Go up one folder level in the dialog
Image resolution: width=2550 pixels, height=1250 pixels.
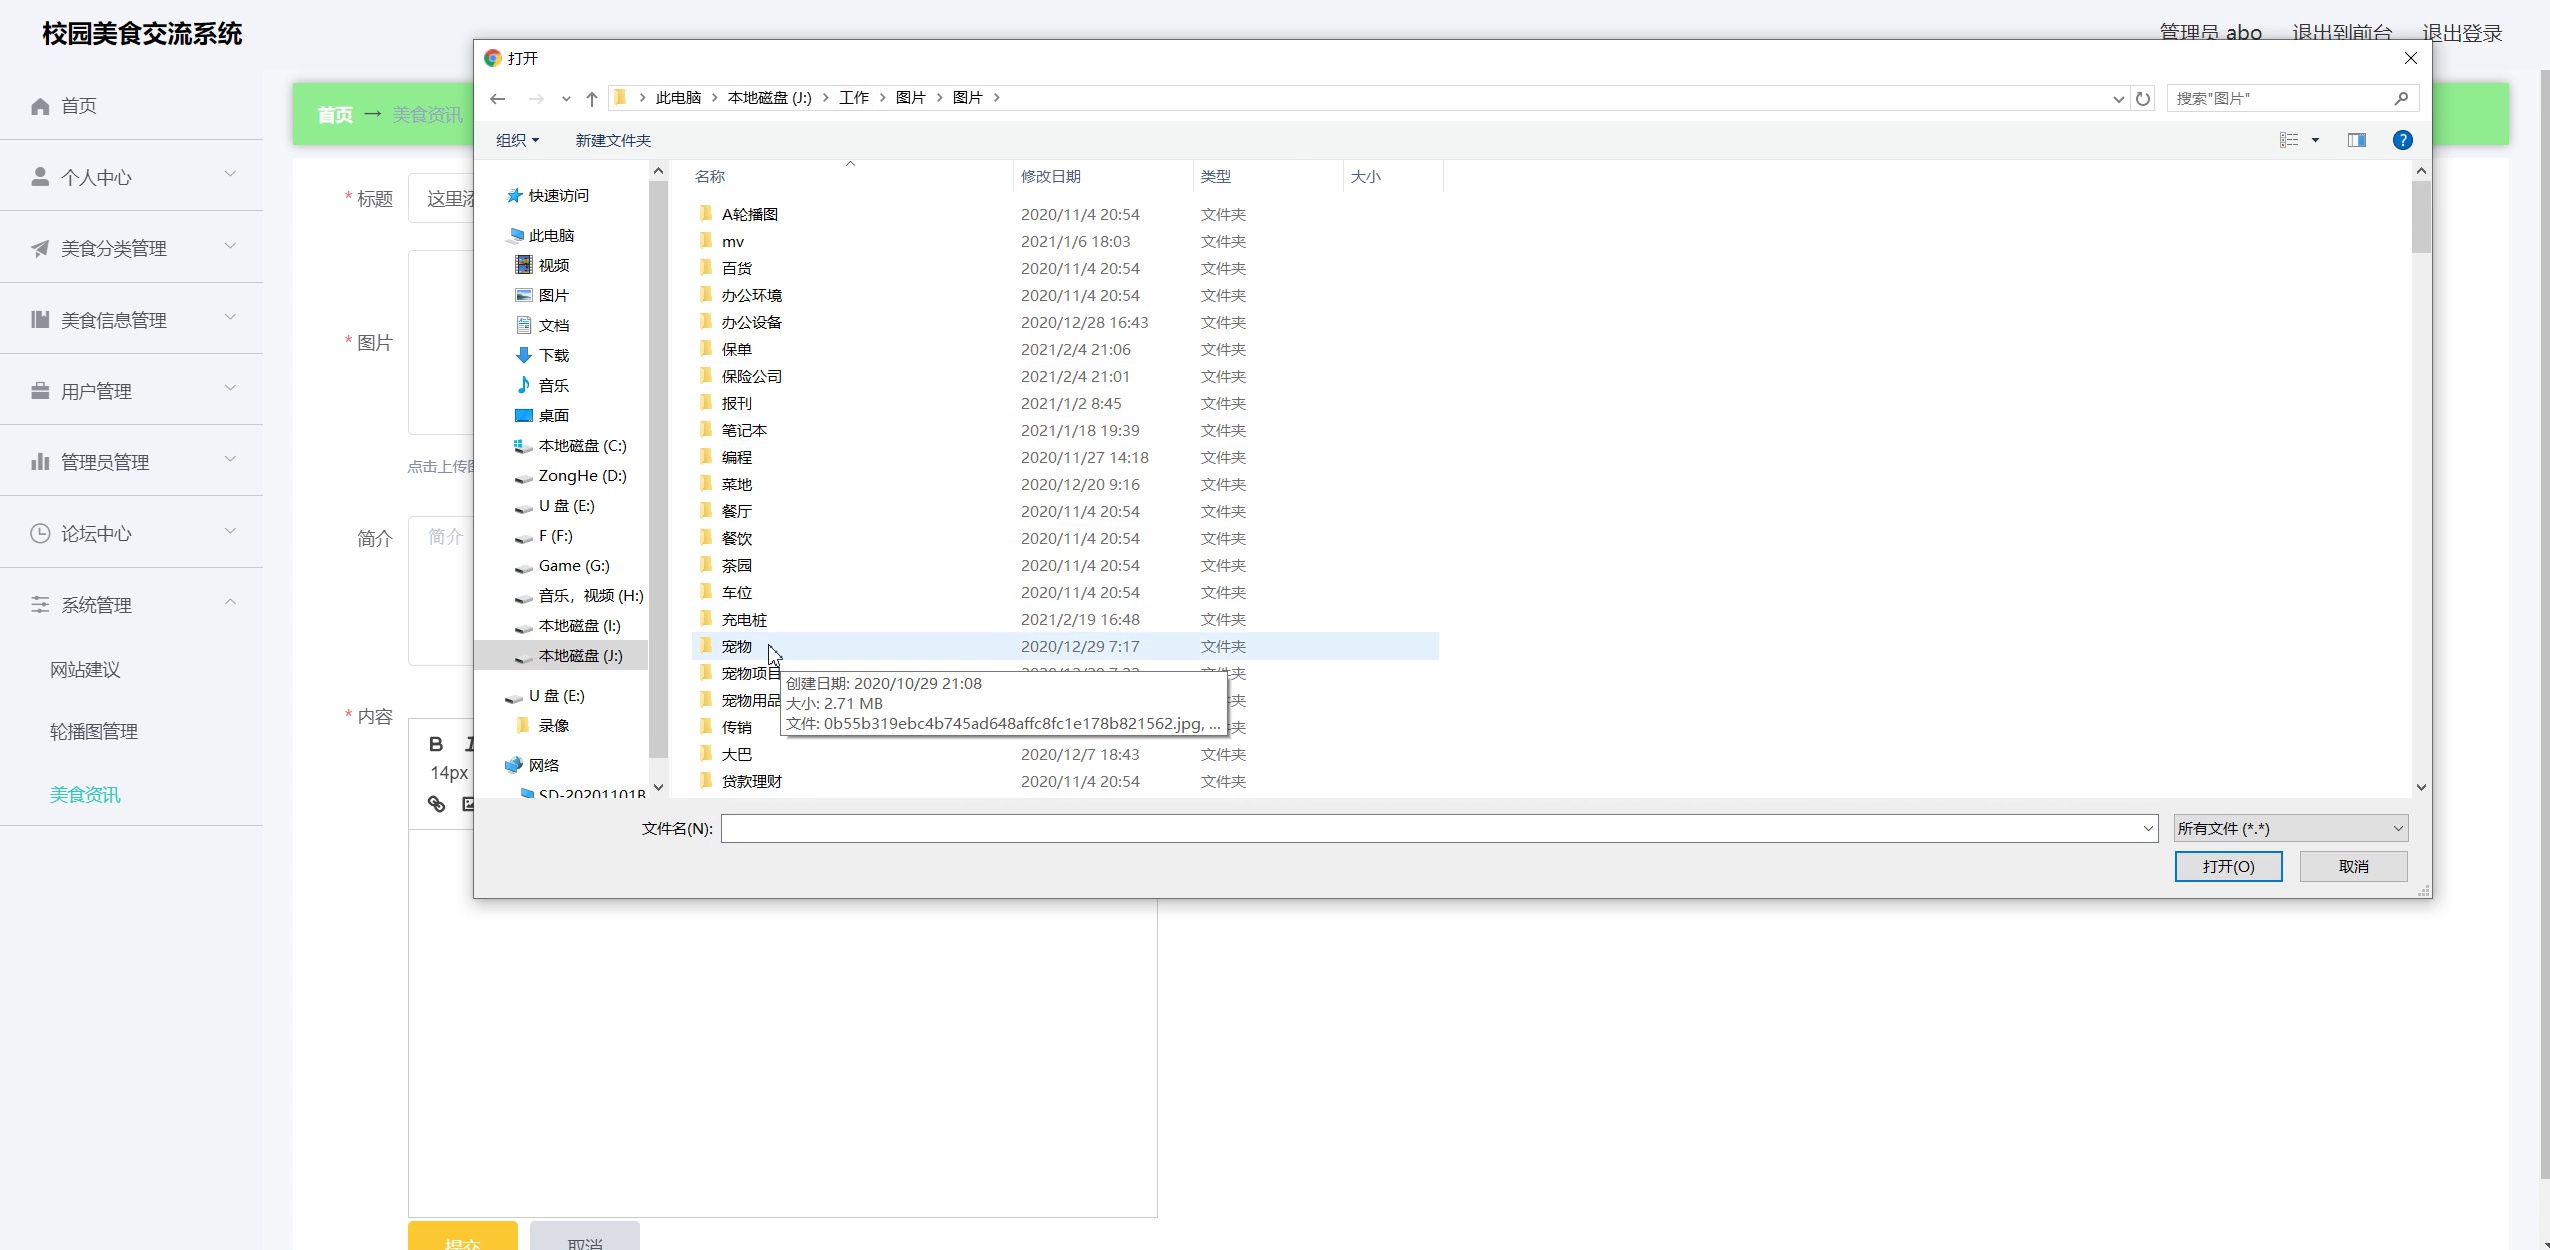591,98
